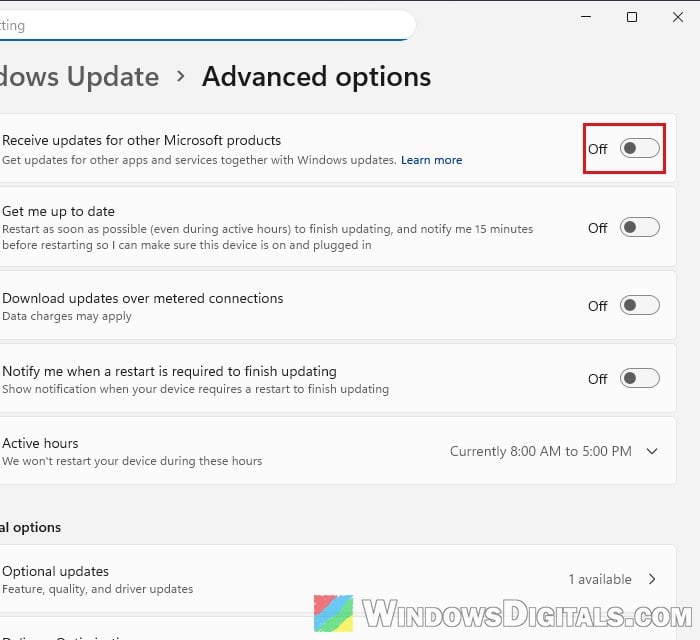Enable the Get me up to date switch
Screen dimensions: 700x640
click(x=639, y=228)
